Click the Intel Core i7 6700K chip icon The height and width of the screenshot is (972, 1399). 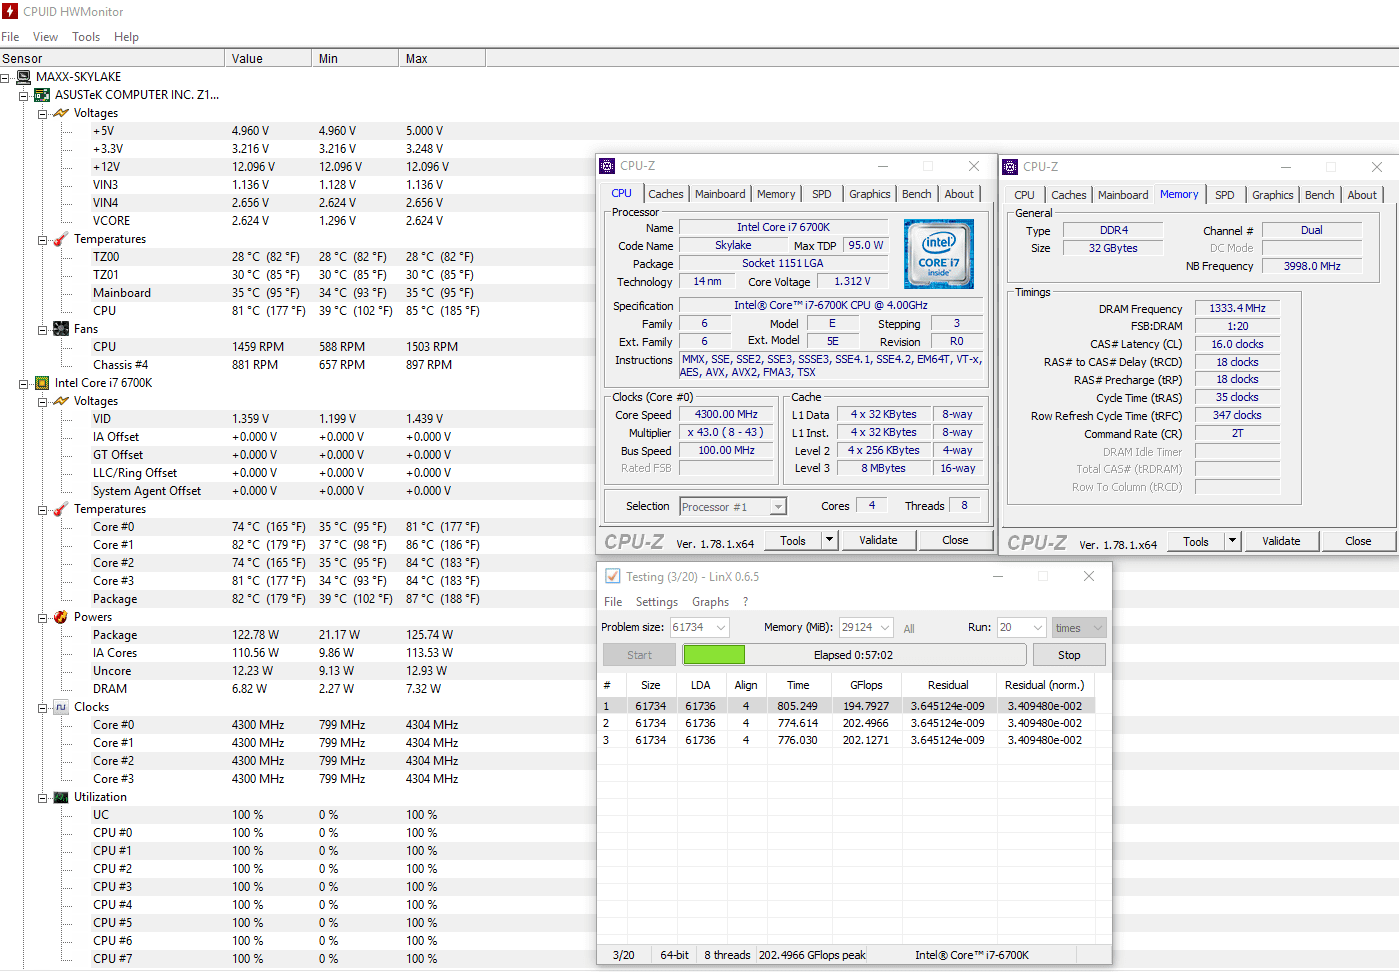(x=42, y=383)
